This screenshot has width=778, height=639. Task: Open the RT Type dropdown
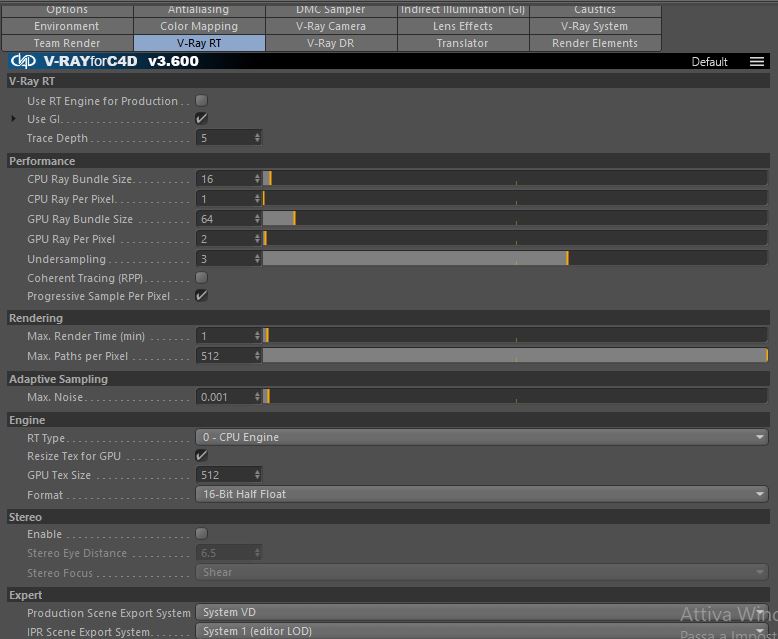point(482,437)
